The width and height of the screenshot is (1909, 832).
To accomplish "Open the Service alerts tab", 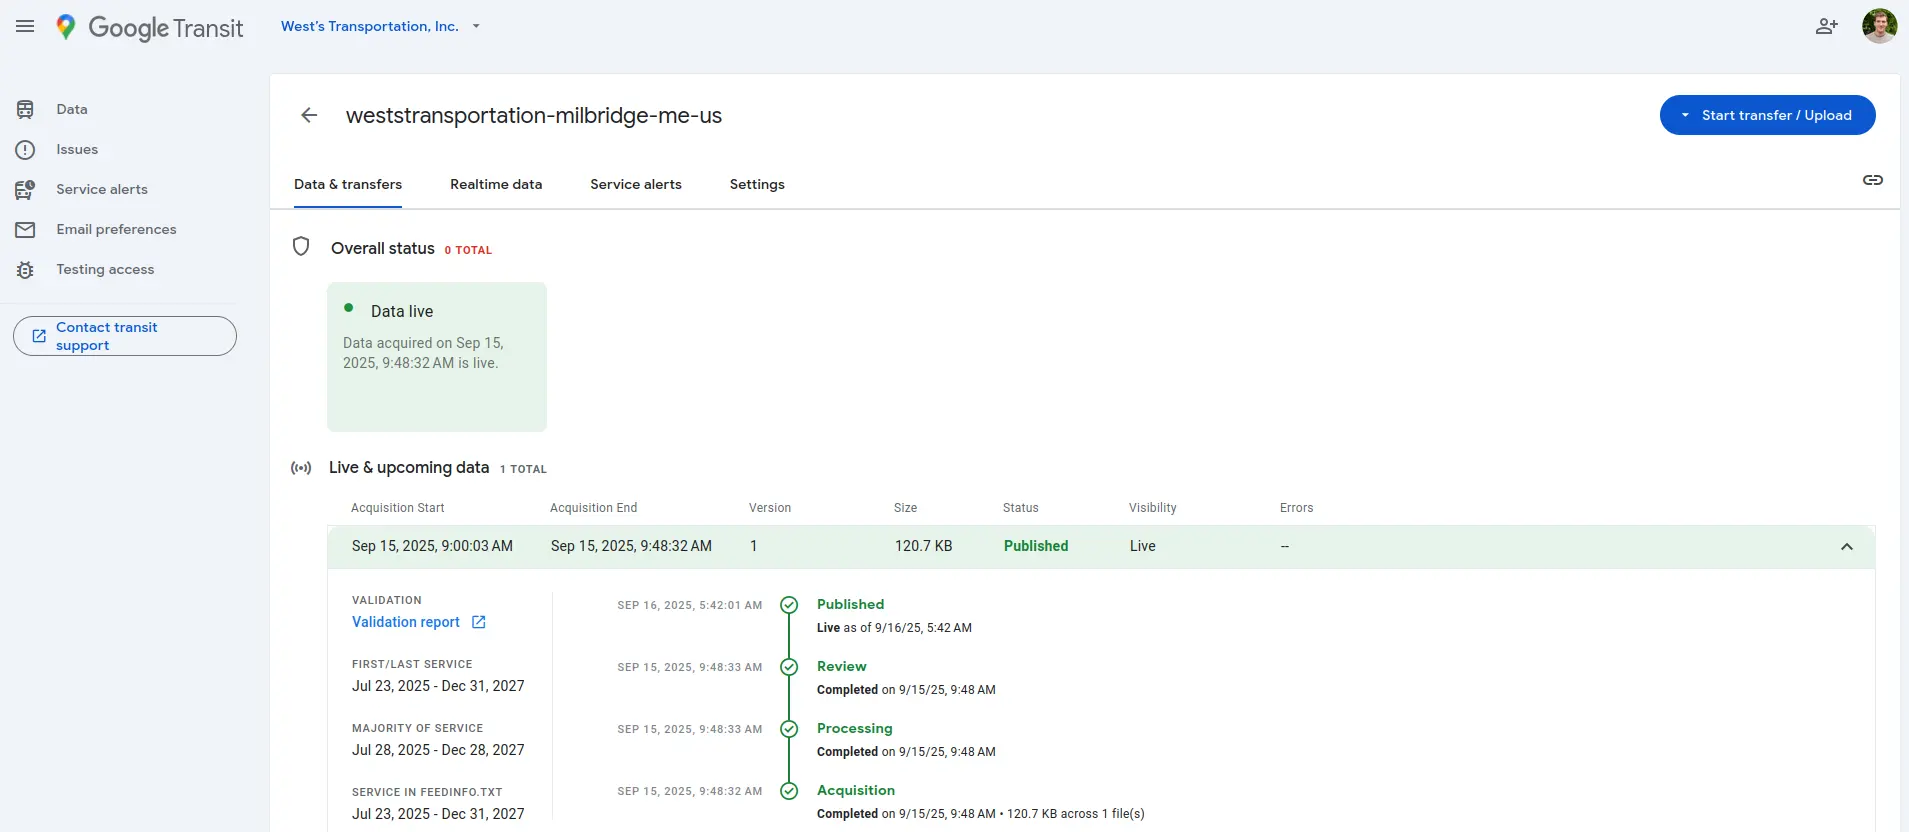I will coord(635,184).
